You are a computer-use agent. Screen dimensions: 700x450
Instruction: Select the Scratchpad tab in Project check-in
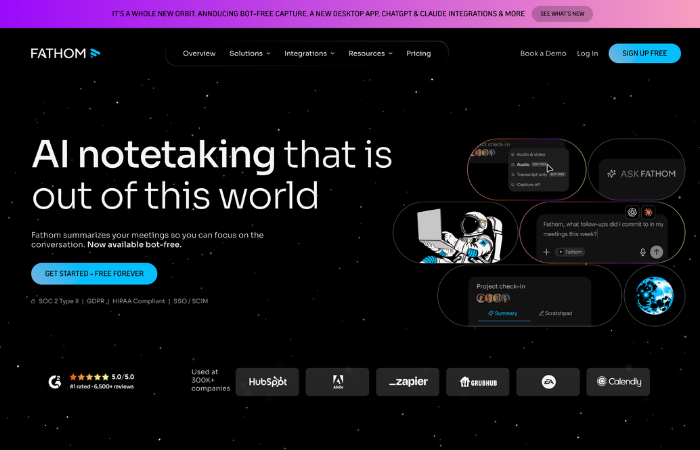(555, 313)
